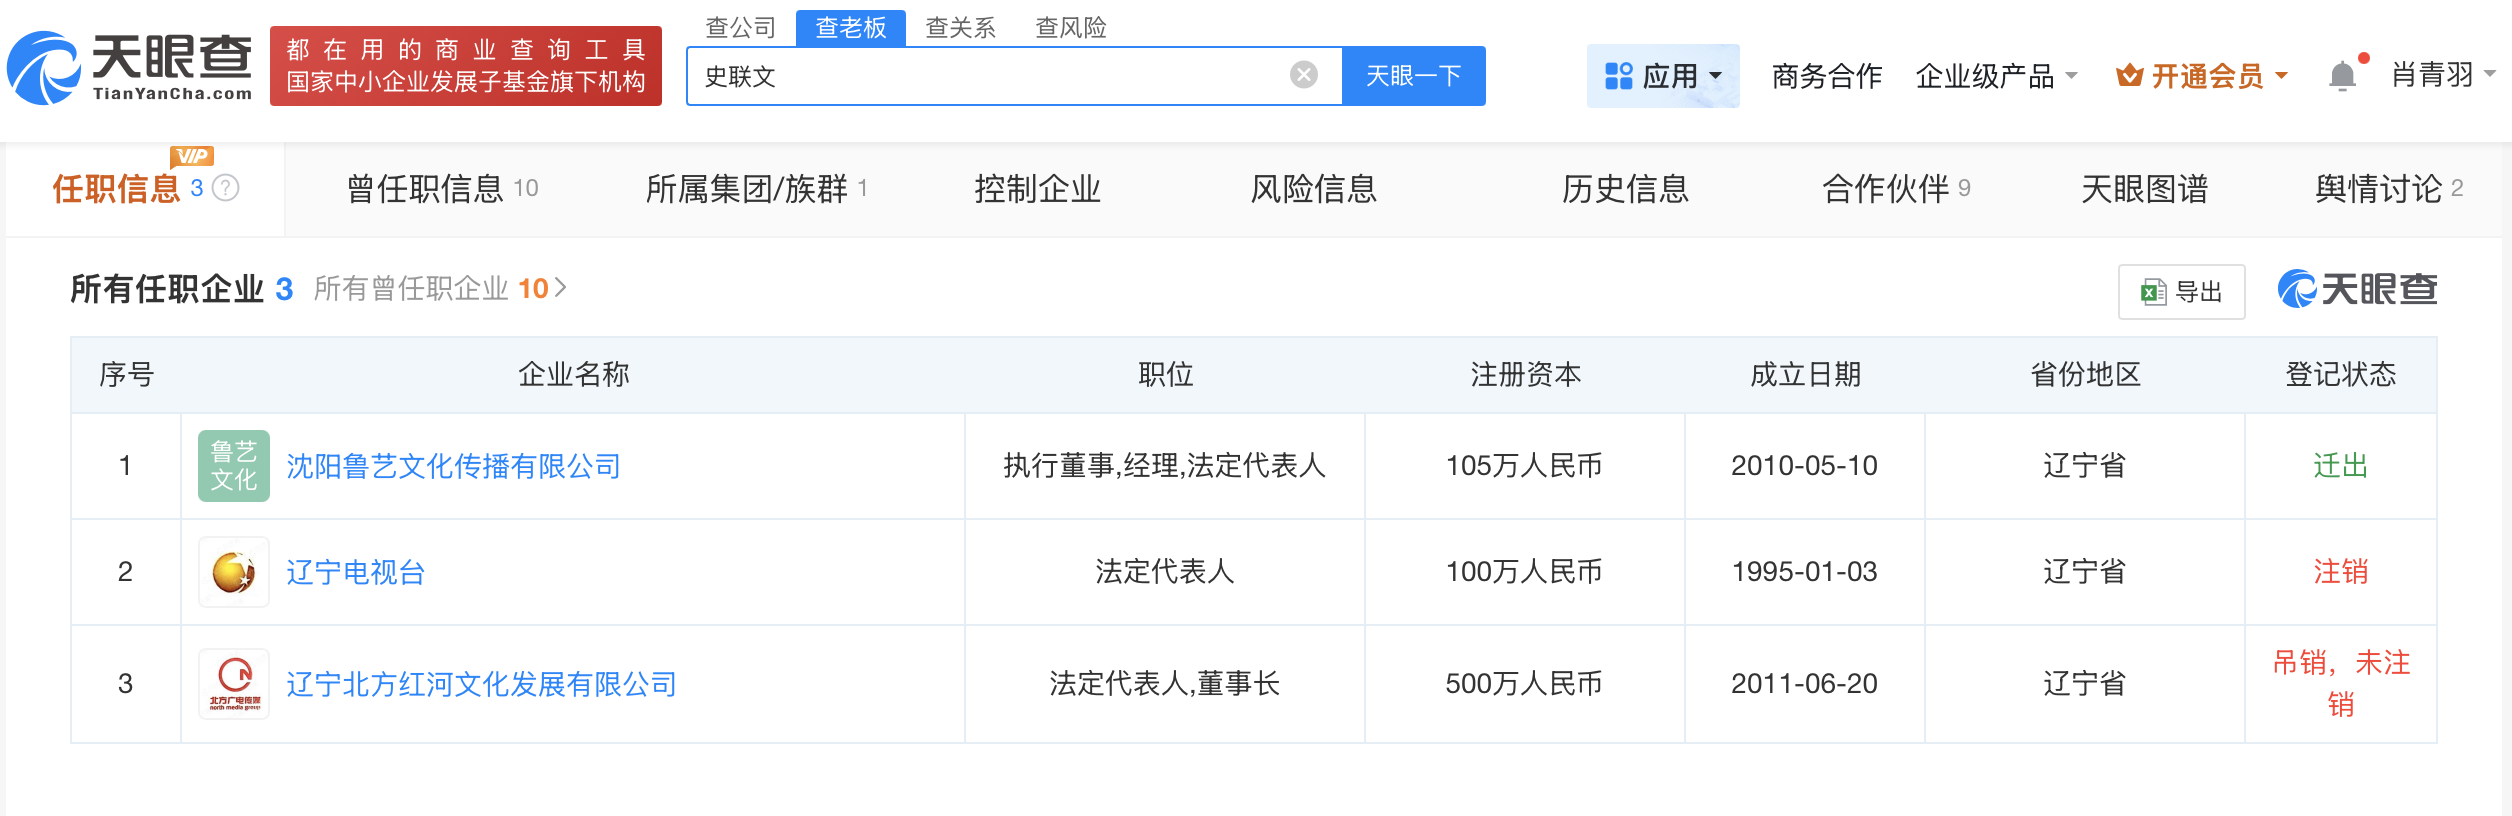2512x816 pixels.
Task: Focus the search field containing 史联文
Action: pos(990,76)
